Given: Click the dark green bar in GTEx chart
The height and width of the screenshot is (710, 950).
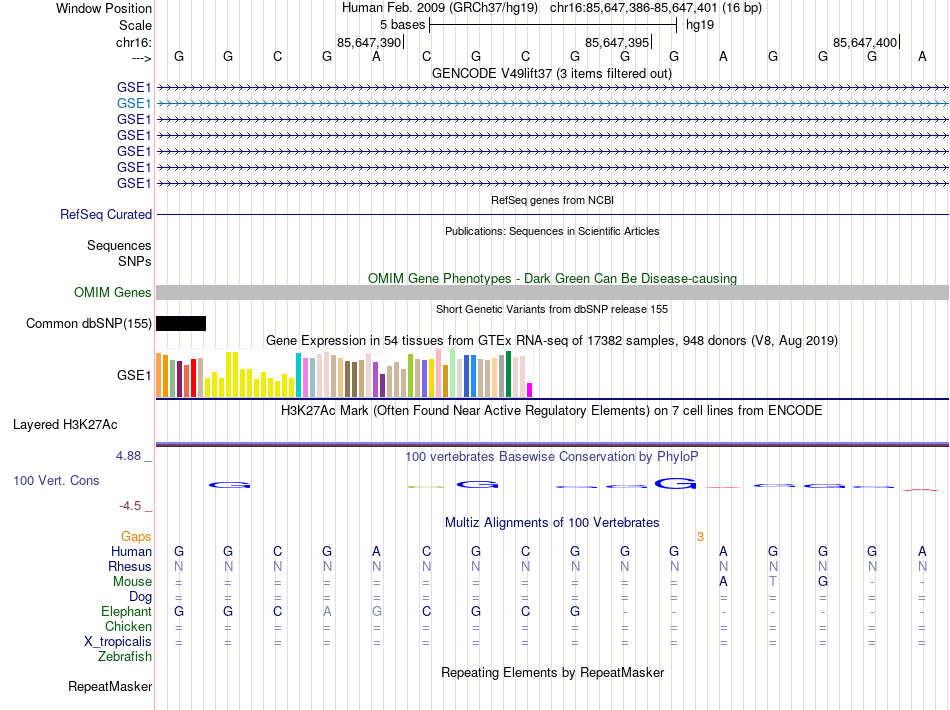Looking at the screenshot, I should (x=508, y=374).
